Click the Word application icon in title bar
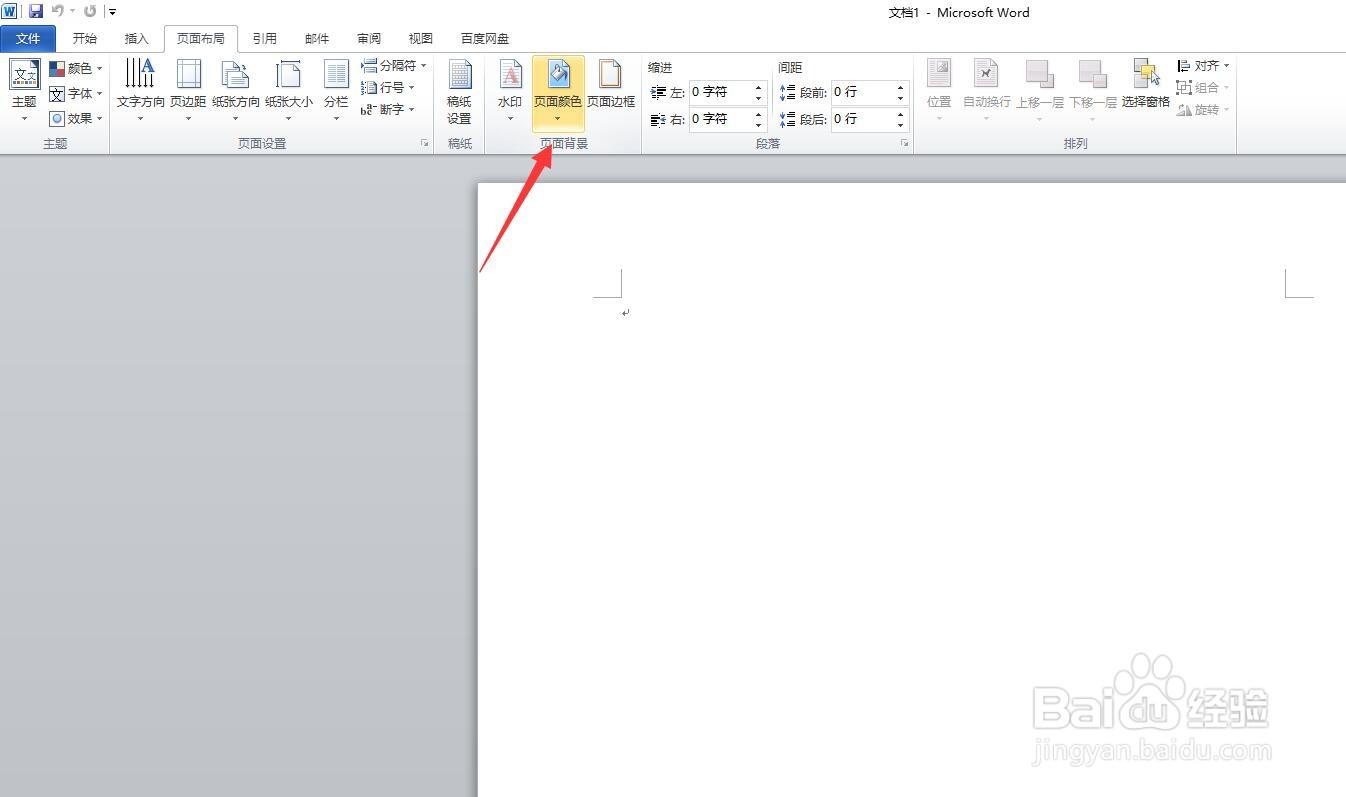 (x=10, y=11)
